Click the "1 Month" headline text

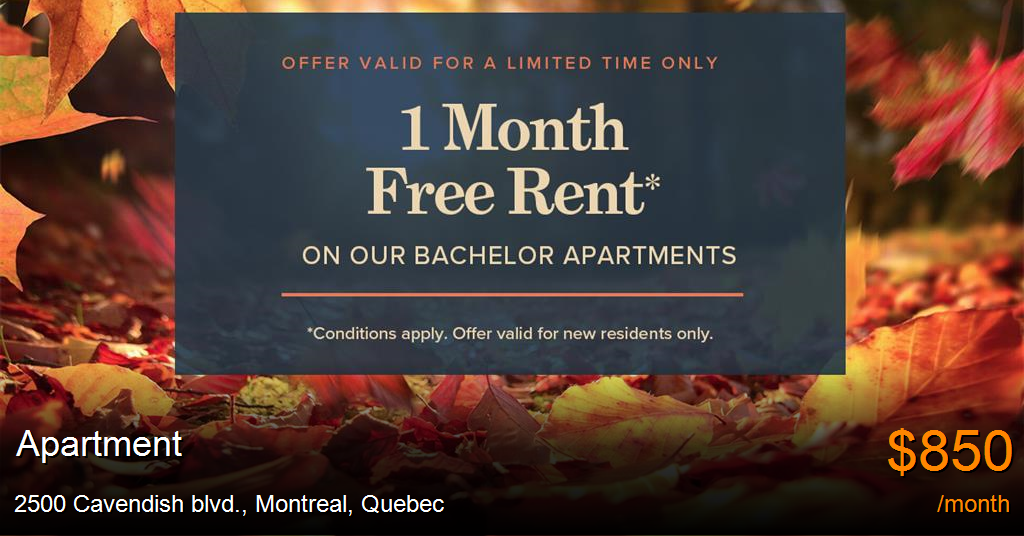point(513,128)
